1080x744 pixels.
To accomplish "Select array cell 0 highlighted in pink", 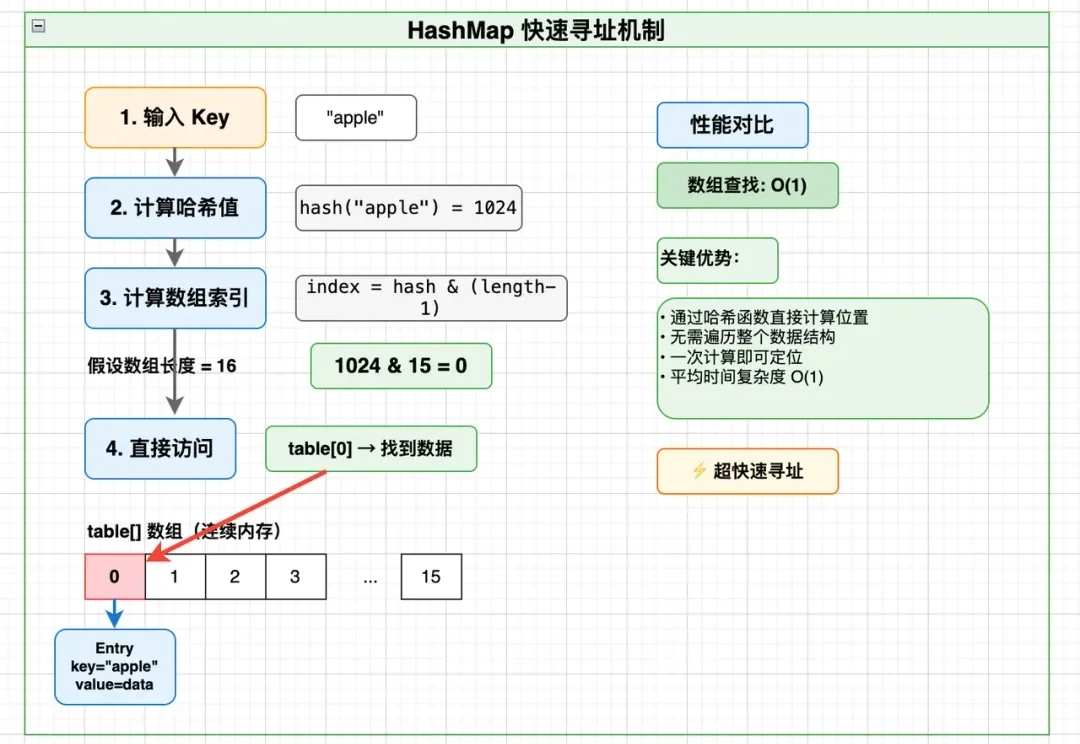I will [x=114, y=576].
